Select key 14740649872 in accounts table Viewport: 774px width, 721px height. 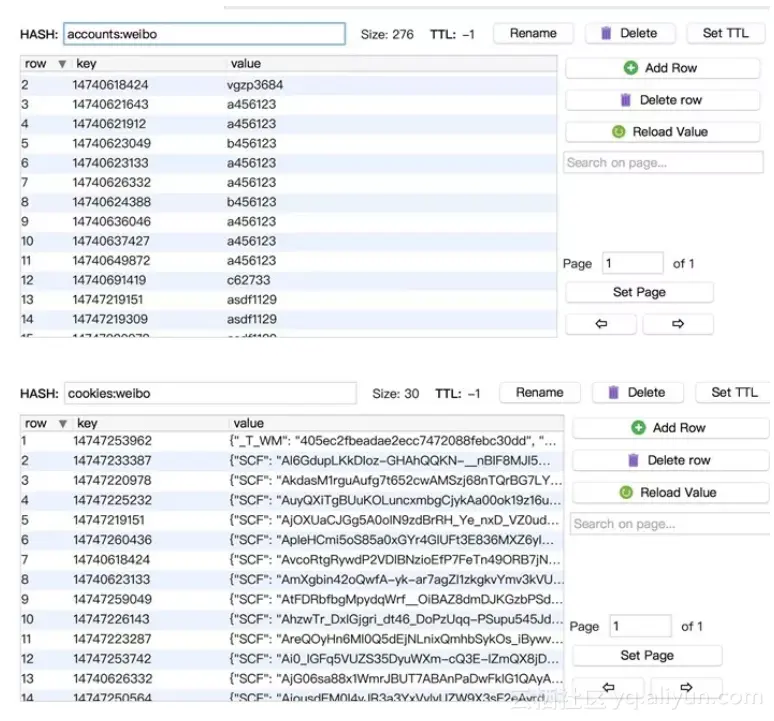(x=111, y=261)
